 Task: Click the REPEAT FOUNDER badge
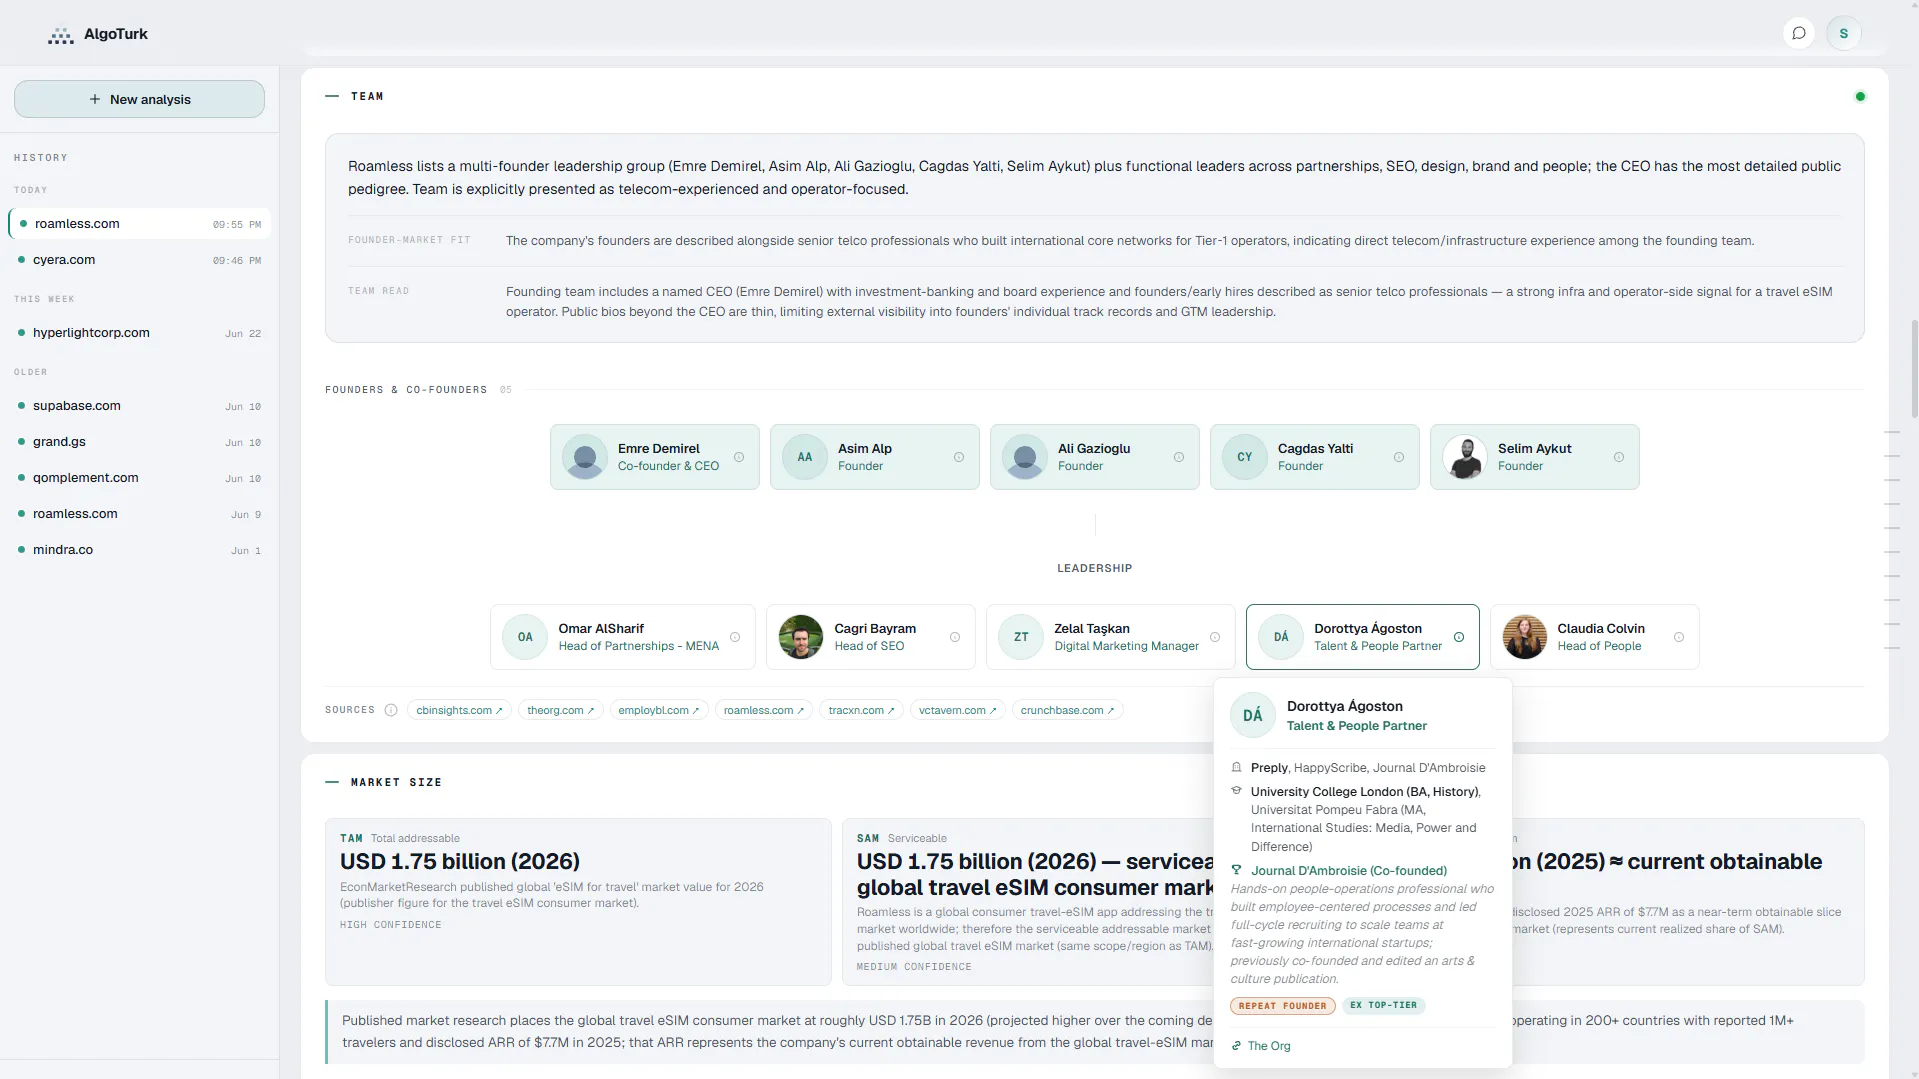tap(1282, 1006)
